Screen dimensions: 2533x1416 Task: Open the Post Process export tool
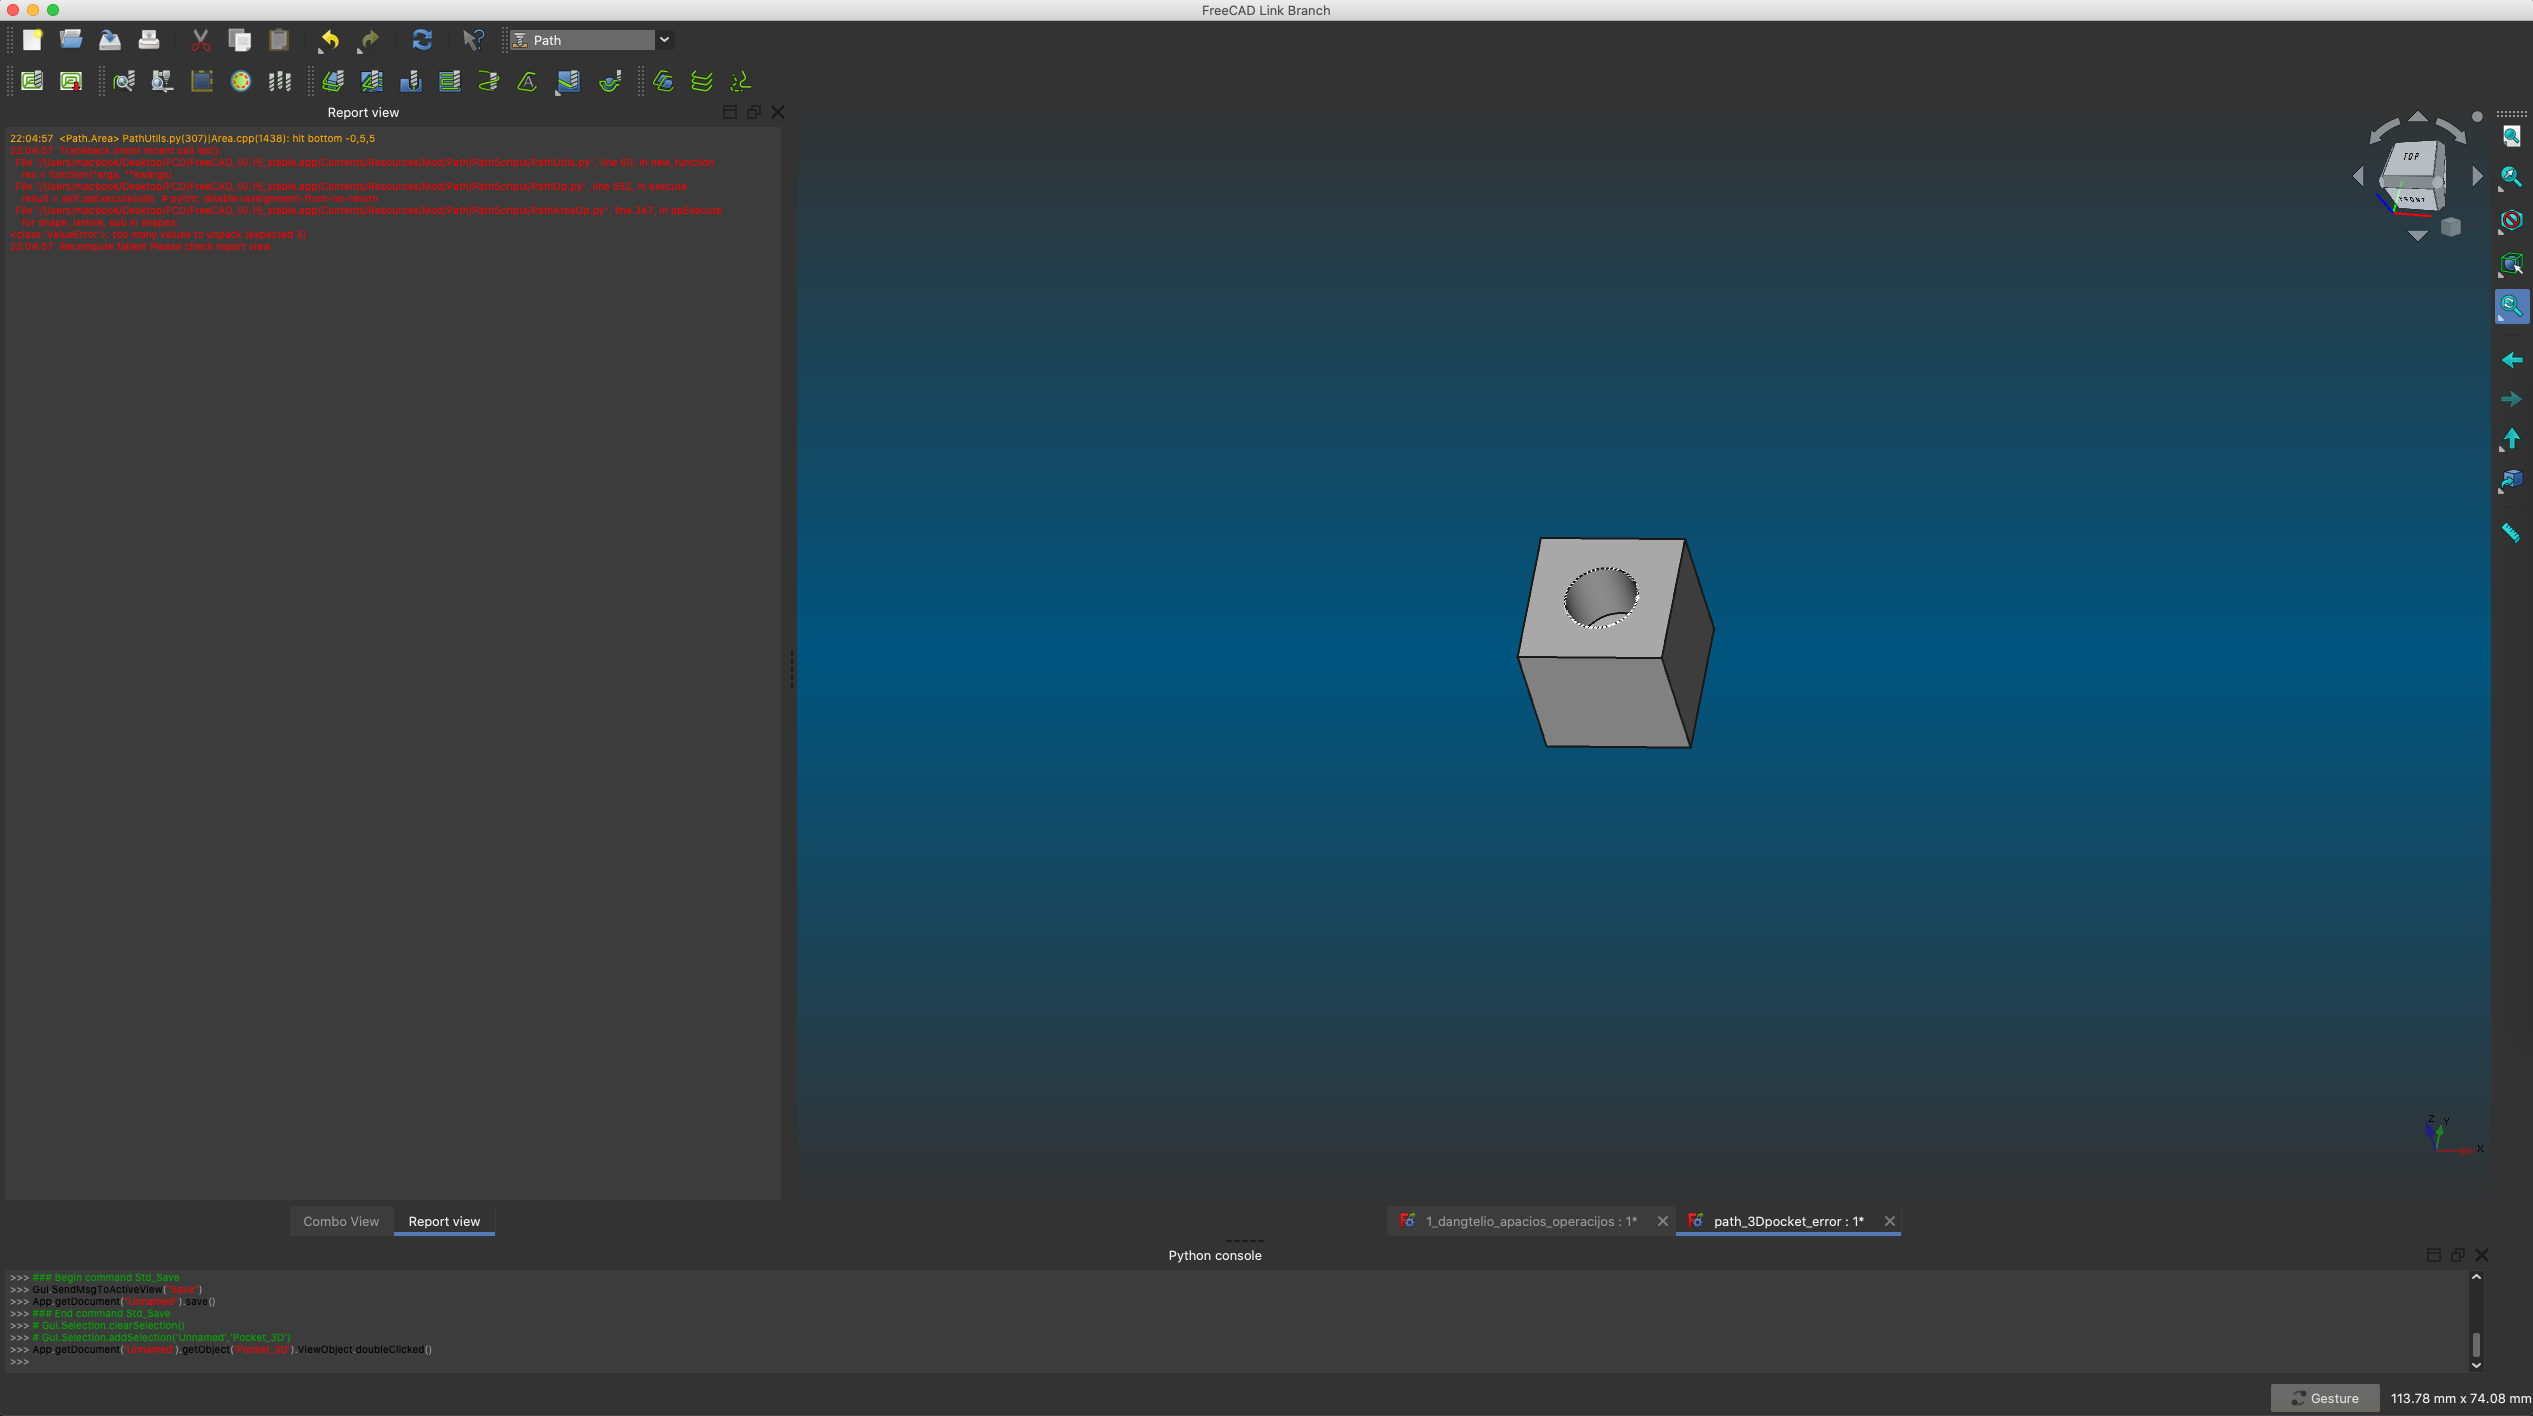tap(70, 81)
